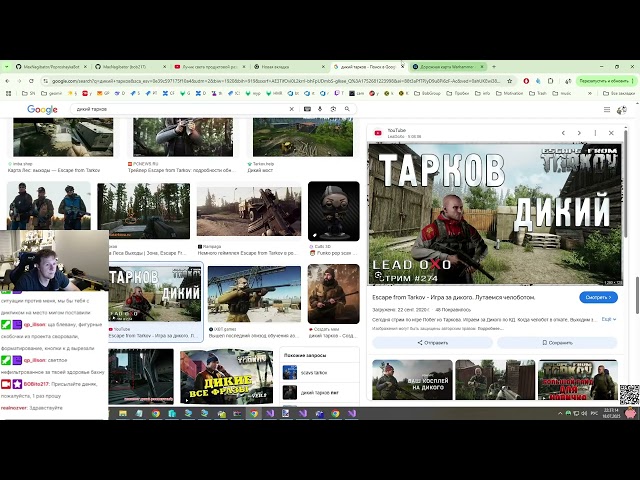Open File Explorer from taskbar

122,413
